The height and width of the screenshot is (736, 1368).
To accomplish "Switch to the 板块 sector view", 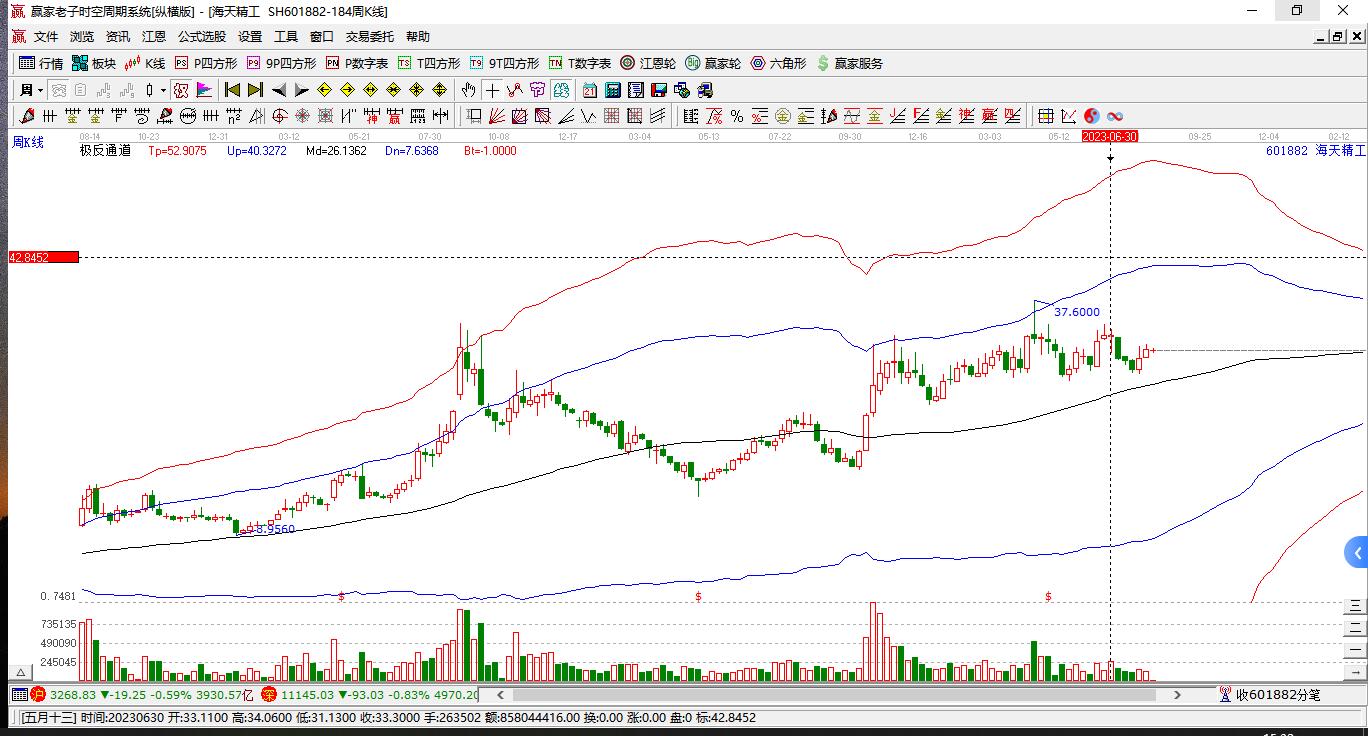I will [x=94, y=63].
